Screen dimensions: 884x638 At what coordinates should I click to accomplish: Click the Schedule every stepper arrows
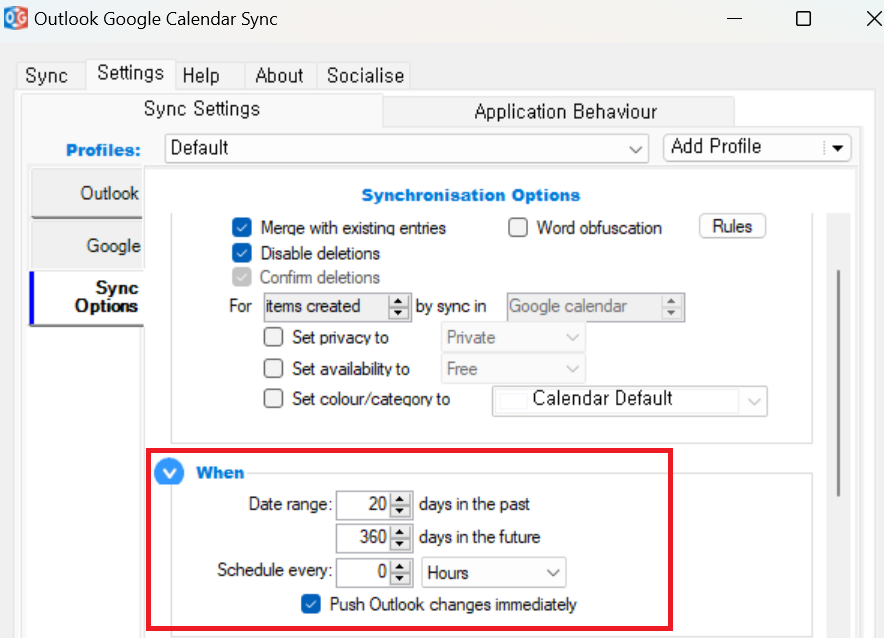click(400, 571)
